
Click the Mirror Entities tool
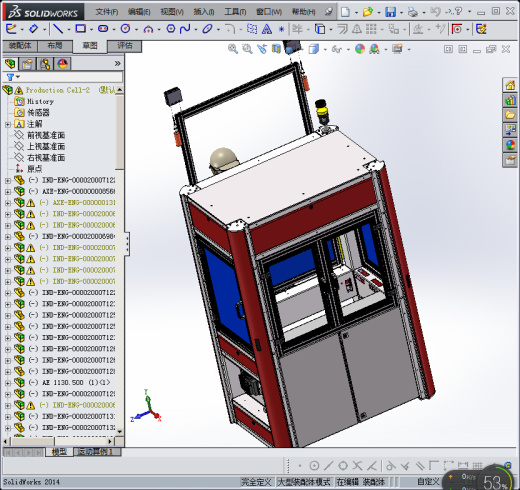point(357,29)
